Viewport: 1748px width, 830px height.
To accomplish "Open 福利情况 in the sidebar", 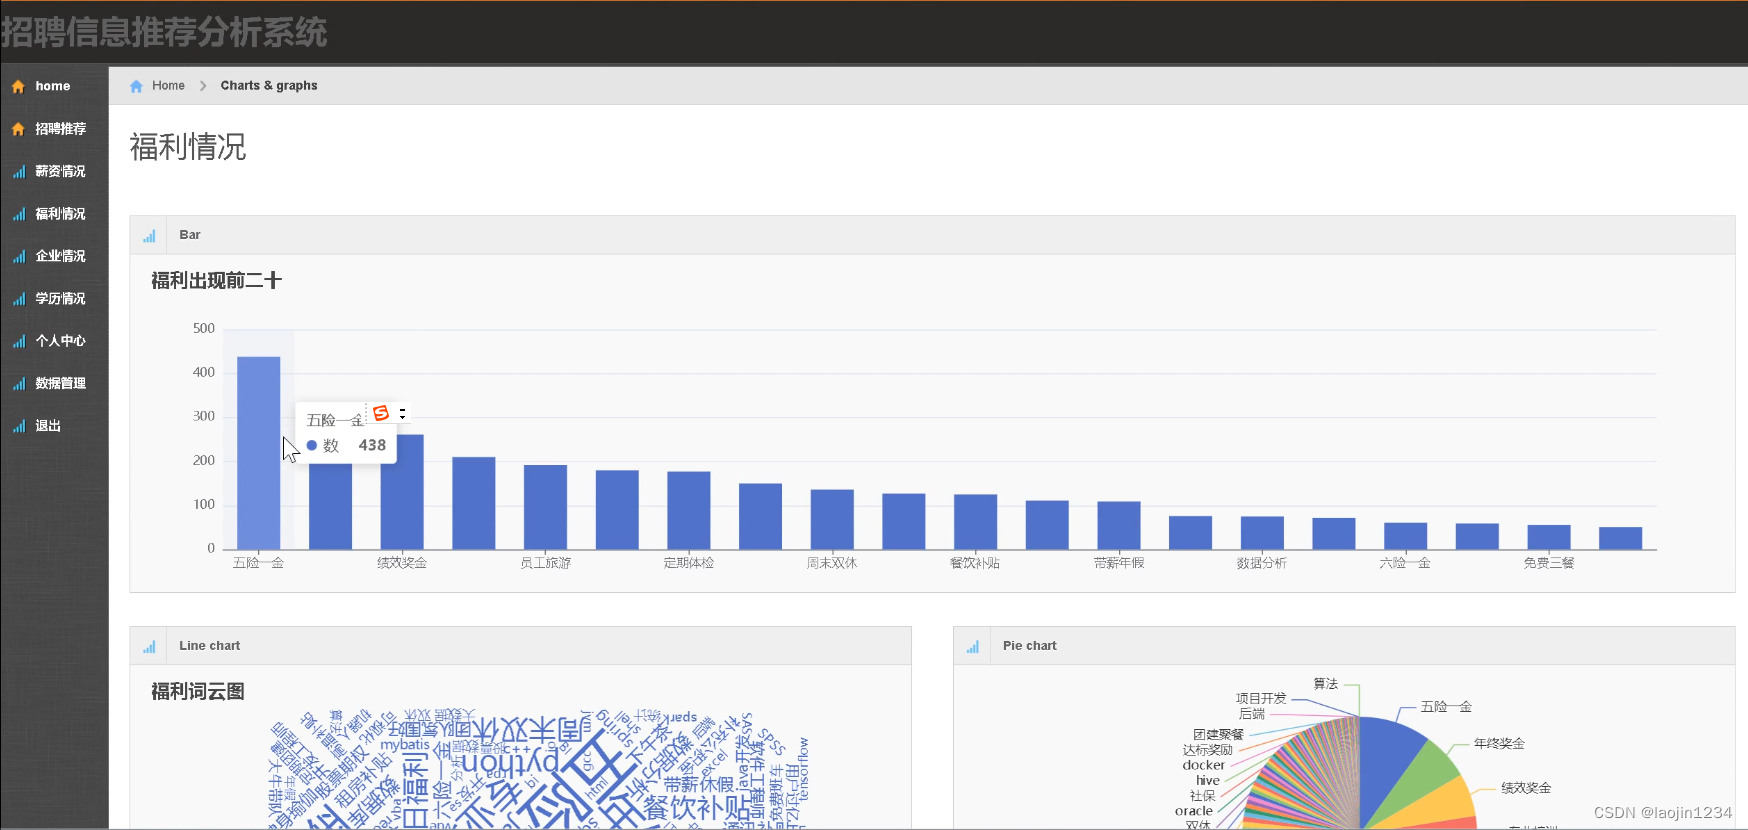I will point(60,214).
